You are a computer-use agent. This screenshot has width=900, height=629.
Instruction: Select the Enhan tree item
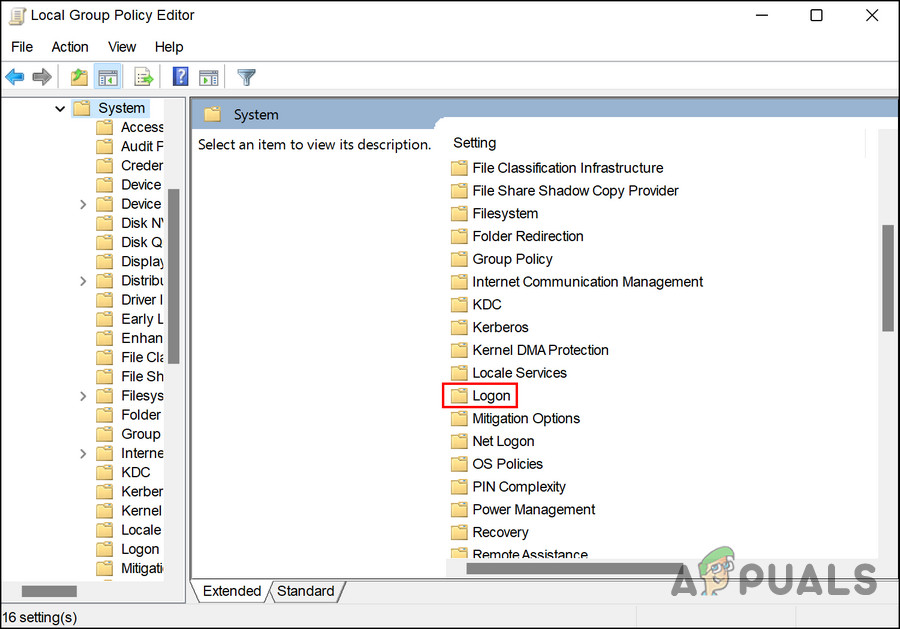pyautogui.click(x=142, y=338)
